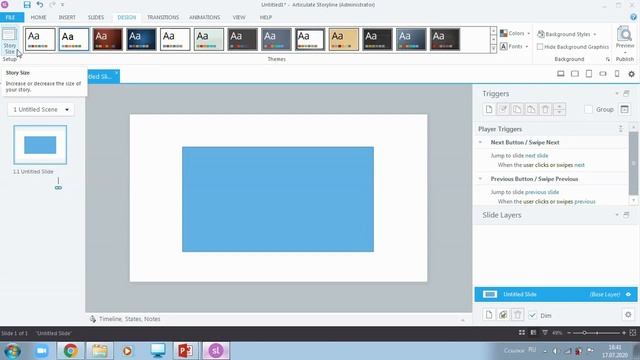
Task: Switch to tablet landscape view
Action: click(575, 74)
